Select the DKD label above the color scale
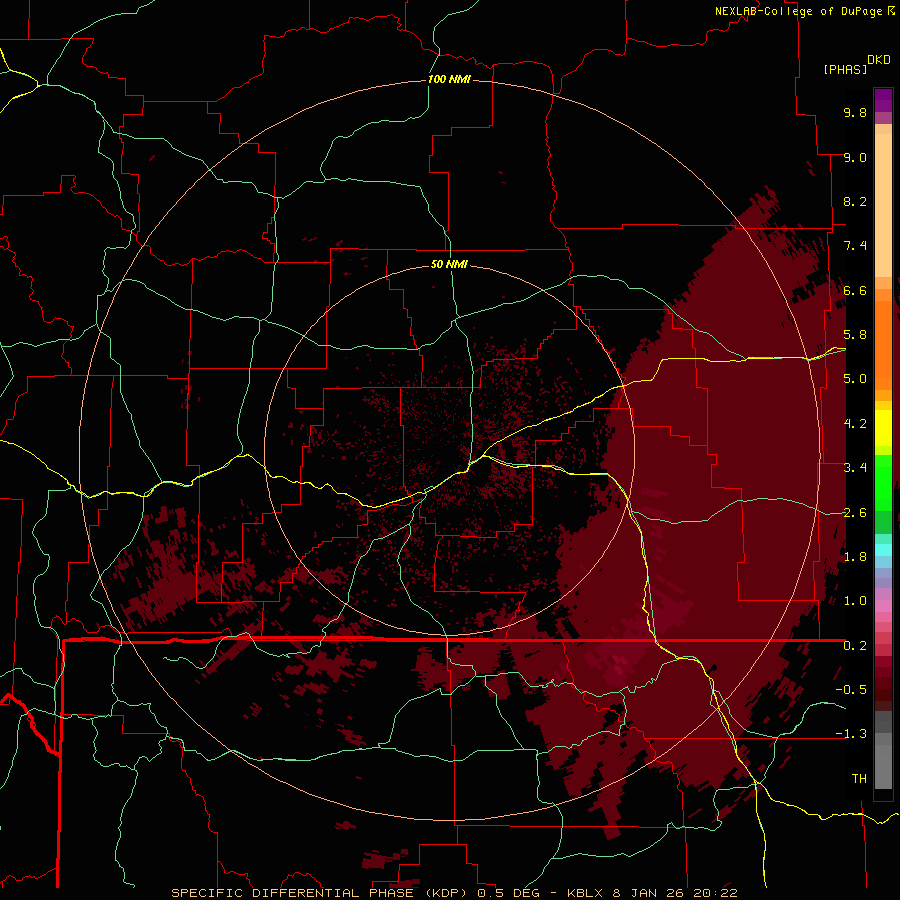900x900 pixels. pos(879,60)
